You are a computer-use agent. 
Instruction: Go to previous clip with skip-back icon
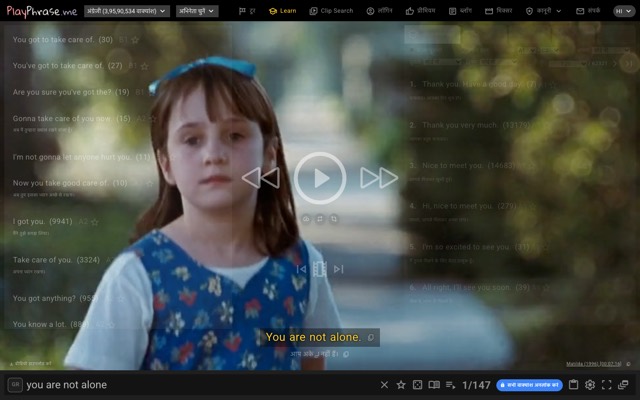tap(301, 269)
